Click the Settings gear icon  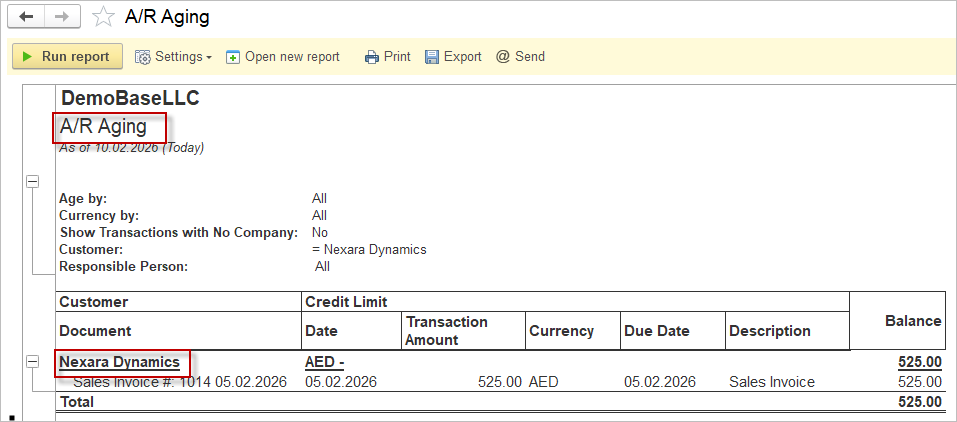pyautogui.click(x=143, y=57)
